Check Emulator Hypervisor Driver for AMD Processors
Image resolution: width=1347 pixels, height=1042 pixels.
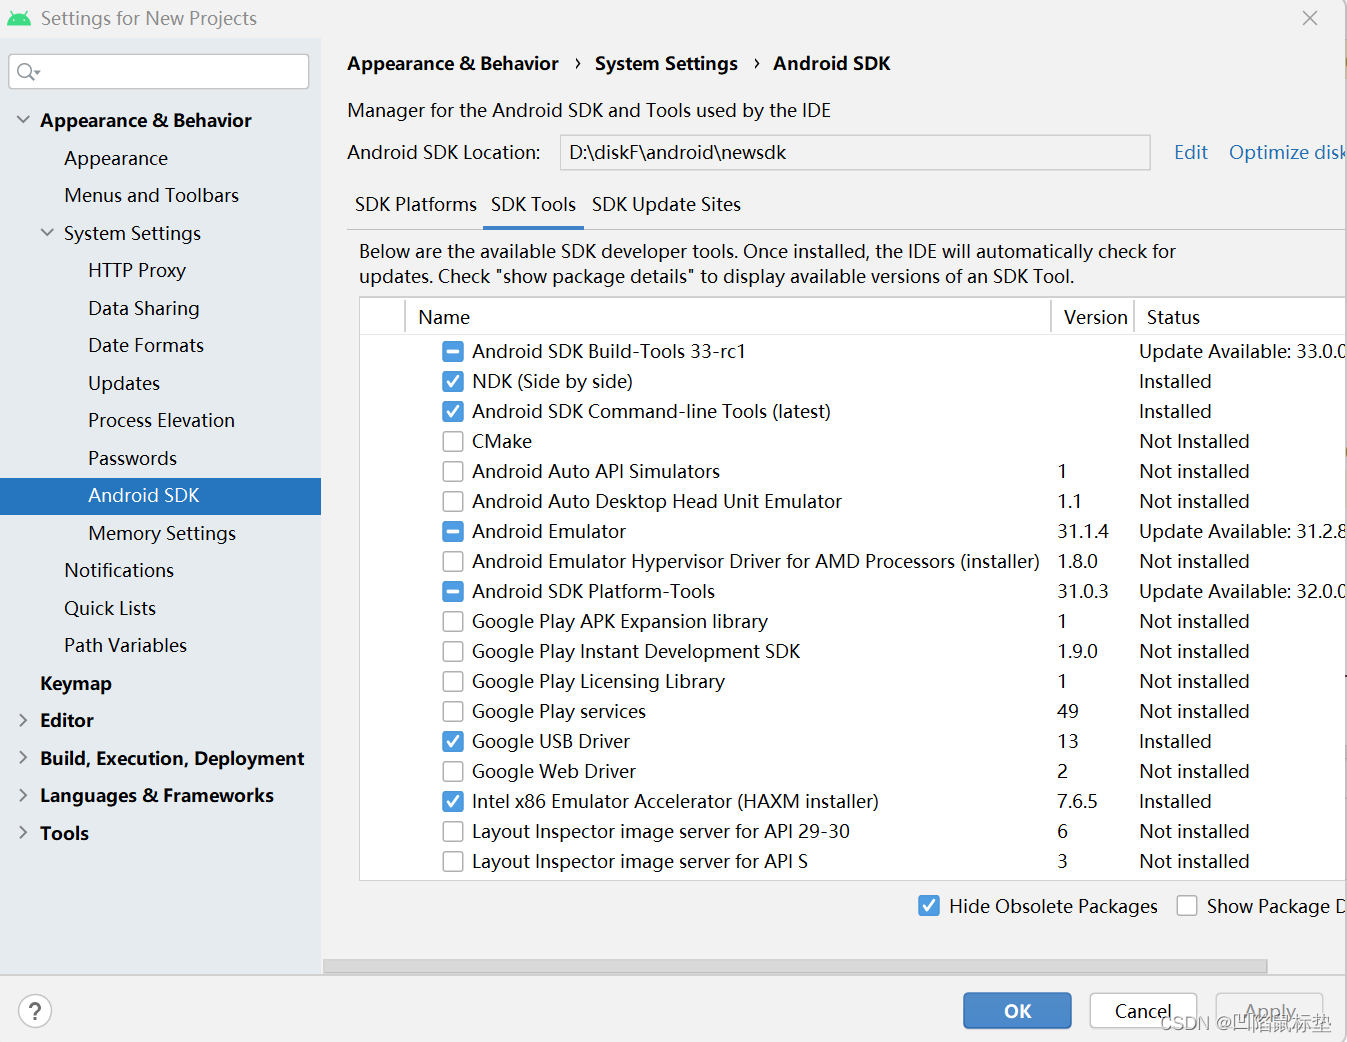pos(453,561)
